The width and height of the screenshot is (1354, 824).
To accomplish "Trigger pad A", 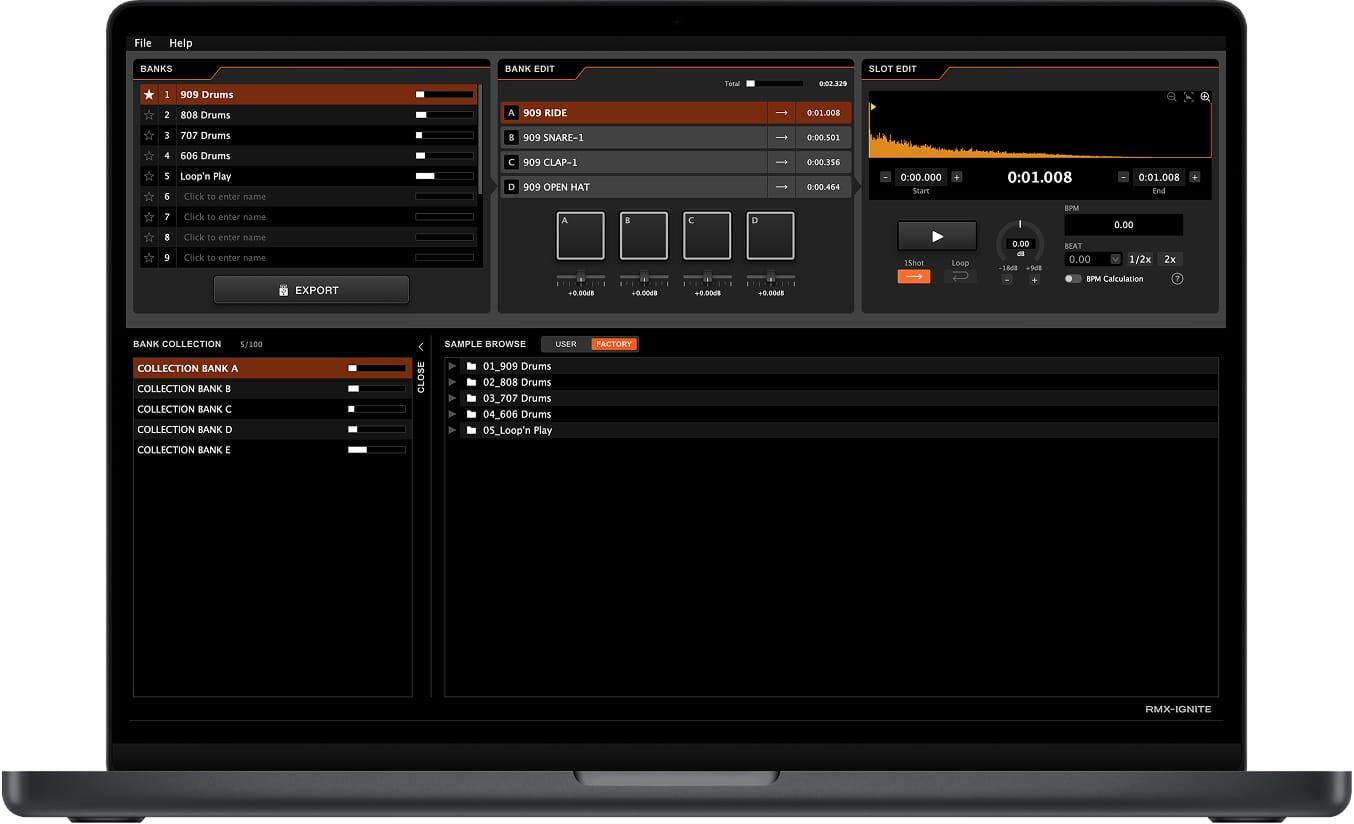I will (x=580, y=236).
